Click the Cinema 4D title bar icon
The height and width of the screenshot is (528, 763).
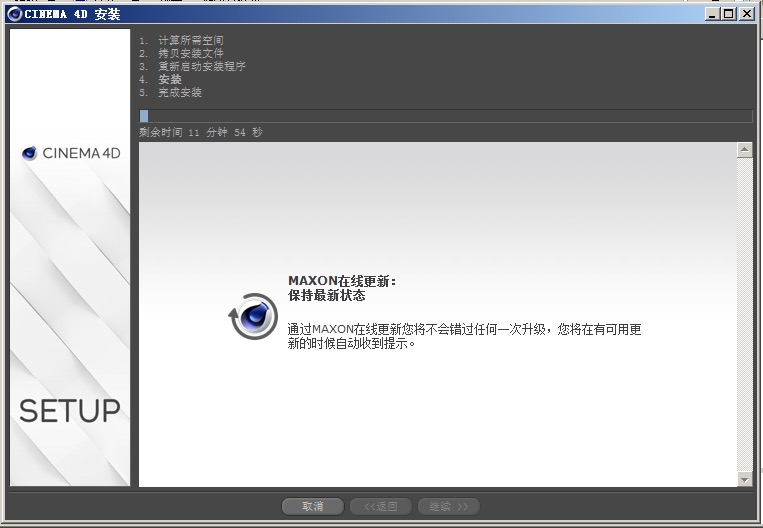[14, 14]
